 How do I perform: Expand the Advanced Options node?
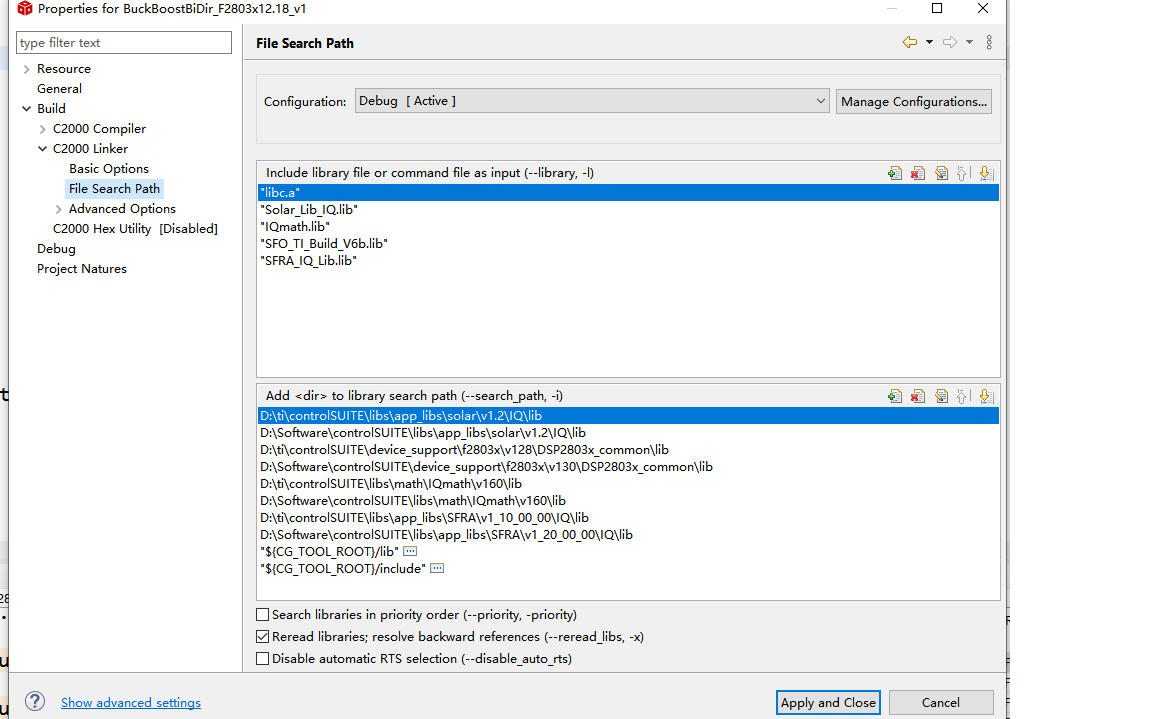click(x=59, y=209)
